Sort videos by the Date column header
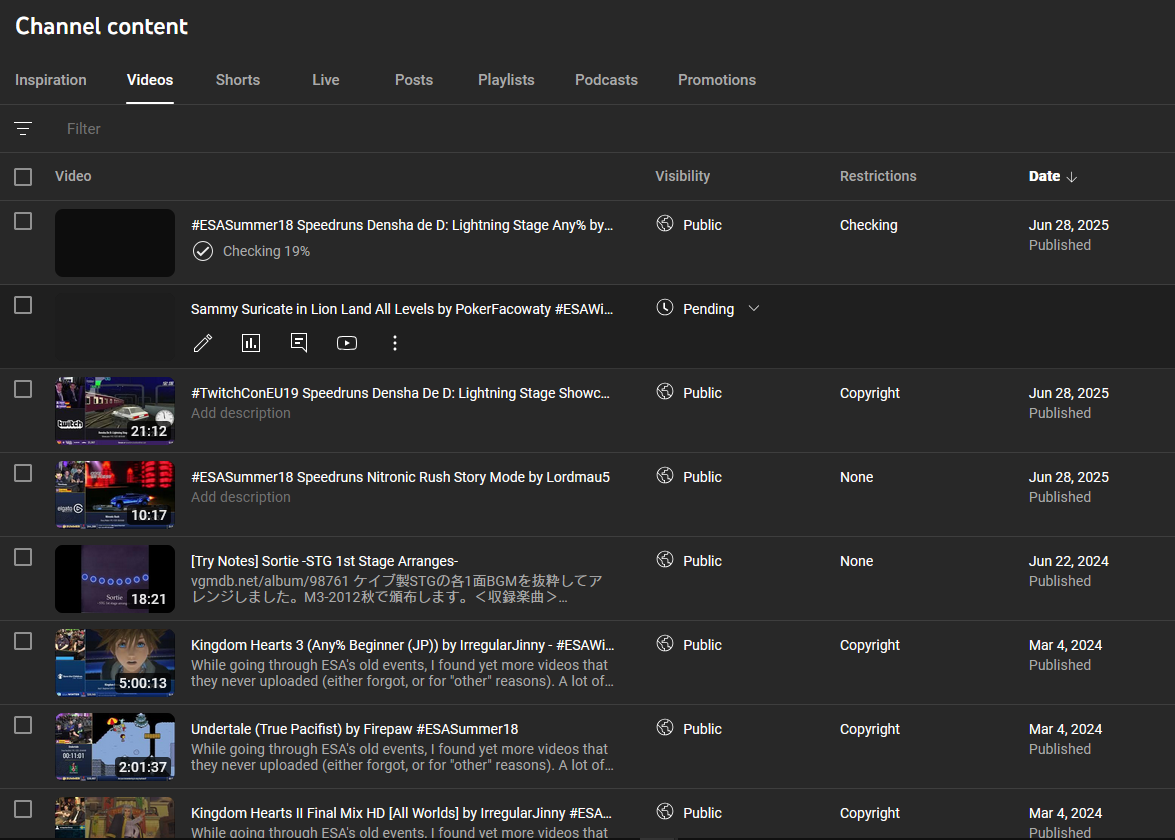The height and width of the screenshot is (840, 1175). click(x=1044, y=176)
